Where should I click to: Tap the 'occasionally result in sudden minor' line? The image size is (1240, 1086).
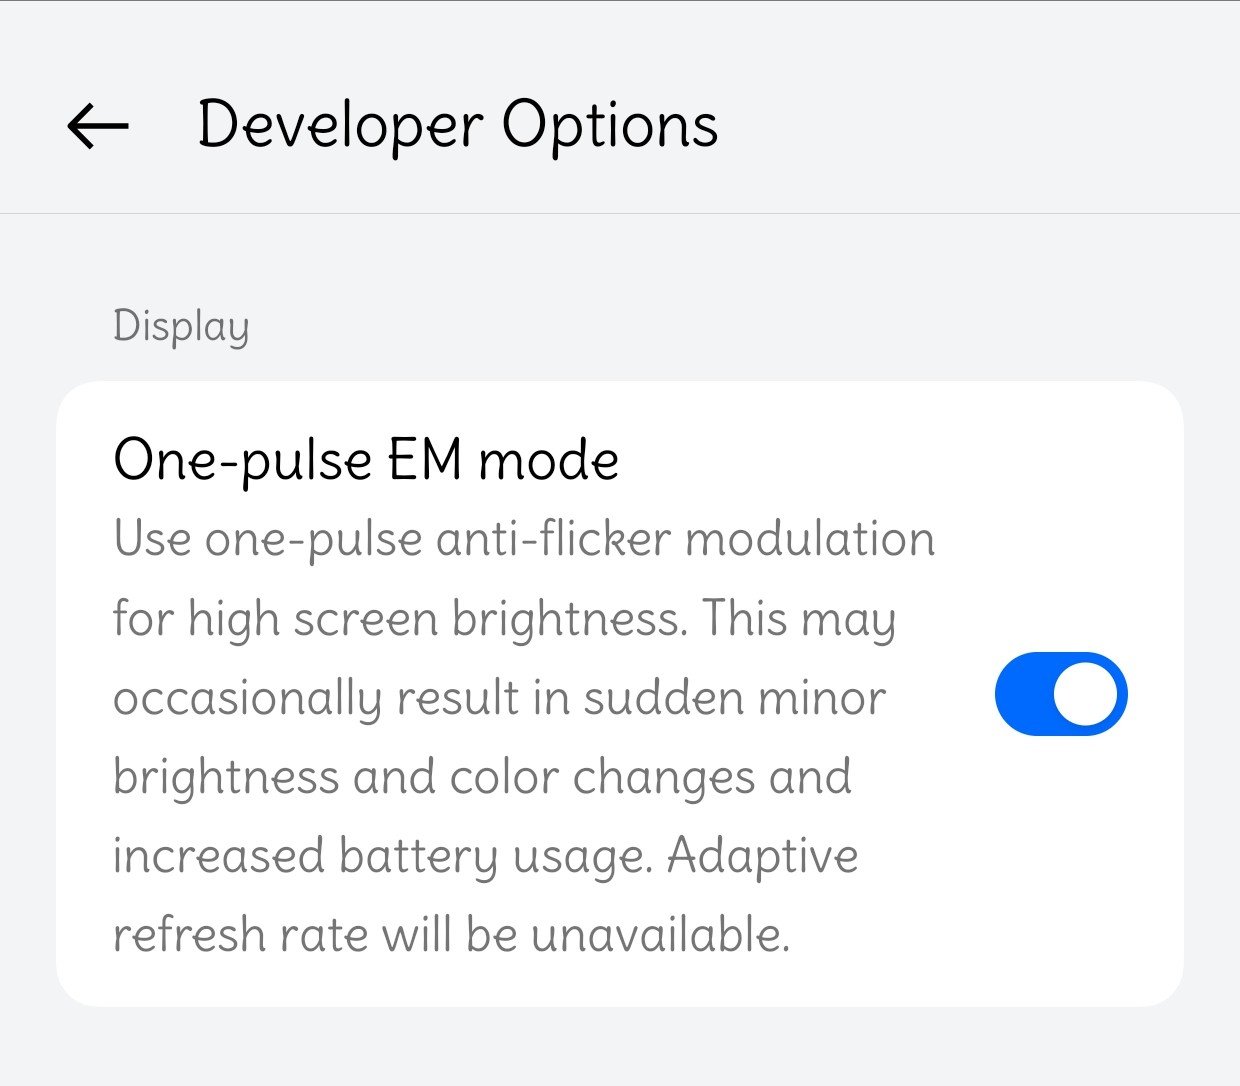(x=499, y=698)
